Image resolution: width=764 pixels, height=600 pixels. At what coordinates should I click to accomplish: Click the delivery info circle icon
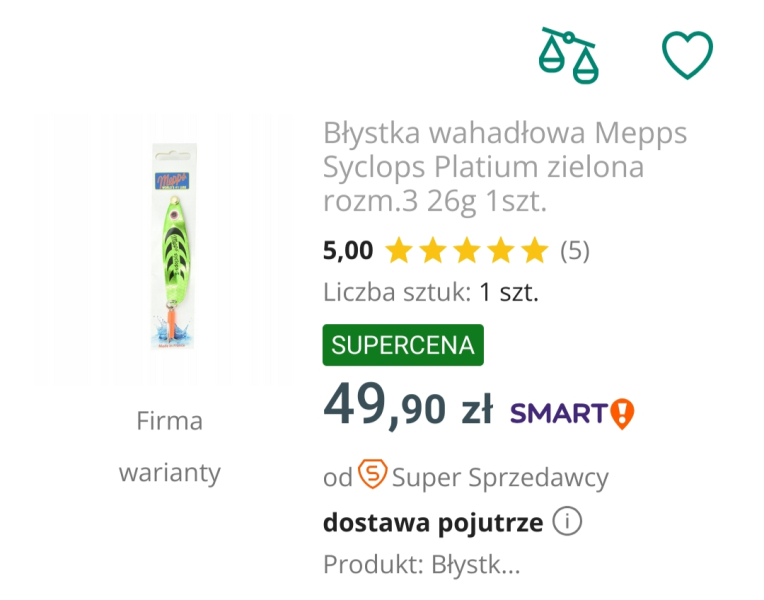tap(567, 522)
